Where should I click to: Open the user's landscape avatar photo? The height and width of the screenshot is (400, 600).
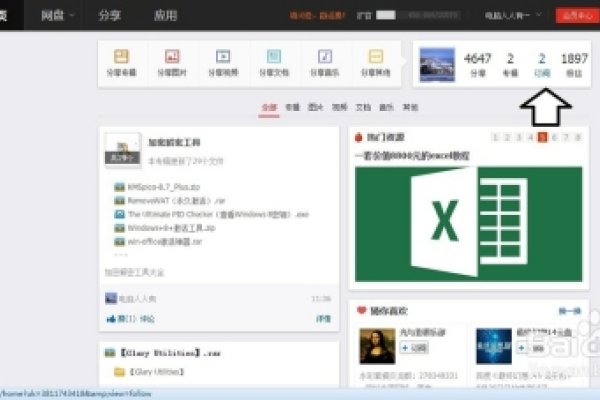tap(437, 65)
